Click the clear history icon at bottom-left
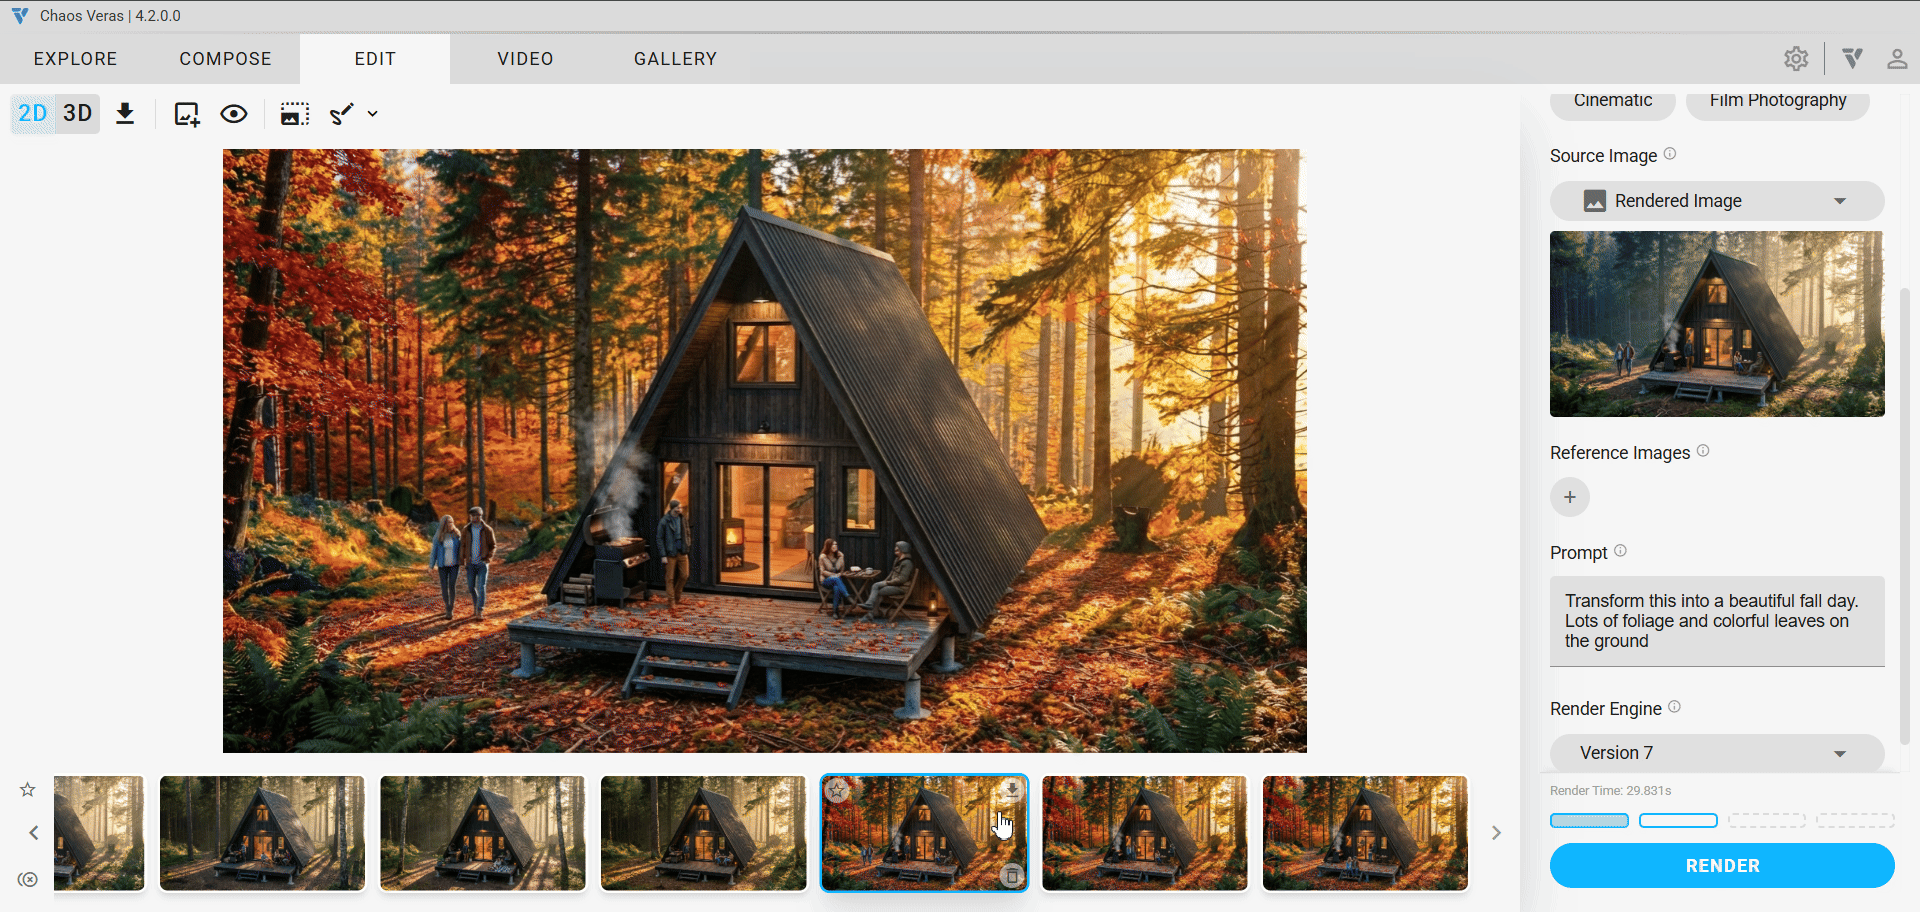This screenshot has width=1920, height=912. click(28, 879)
